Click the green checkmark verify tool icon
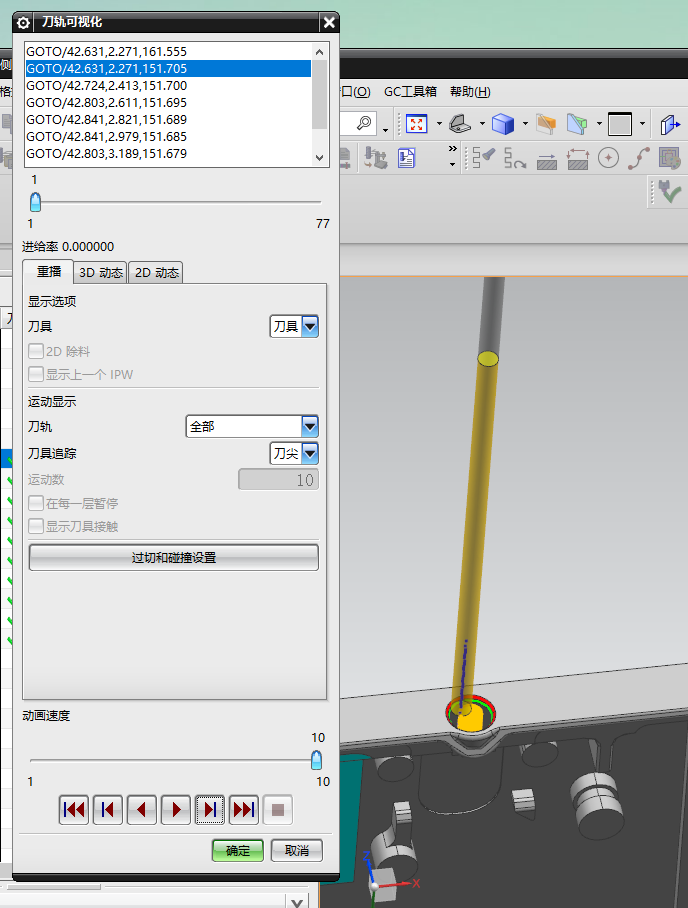 pyautogui.click(x=668, y=192)
